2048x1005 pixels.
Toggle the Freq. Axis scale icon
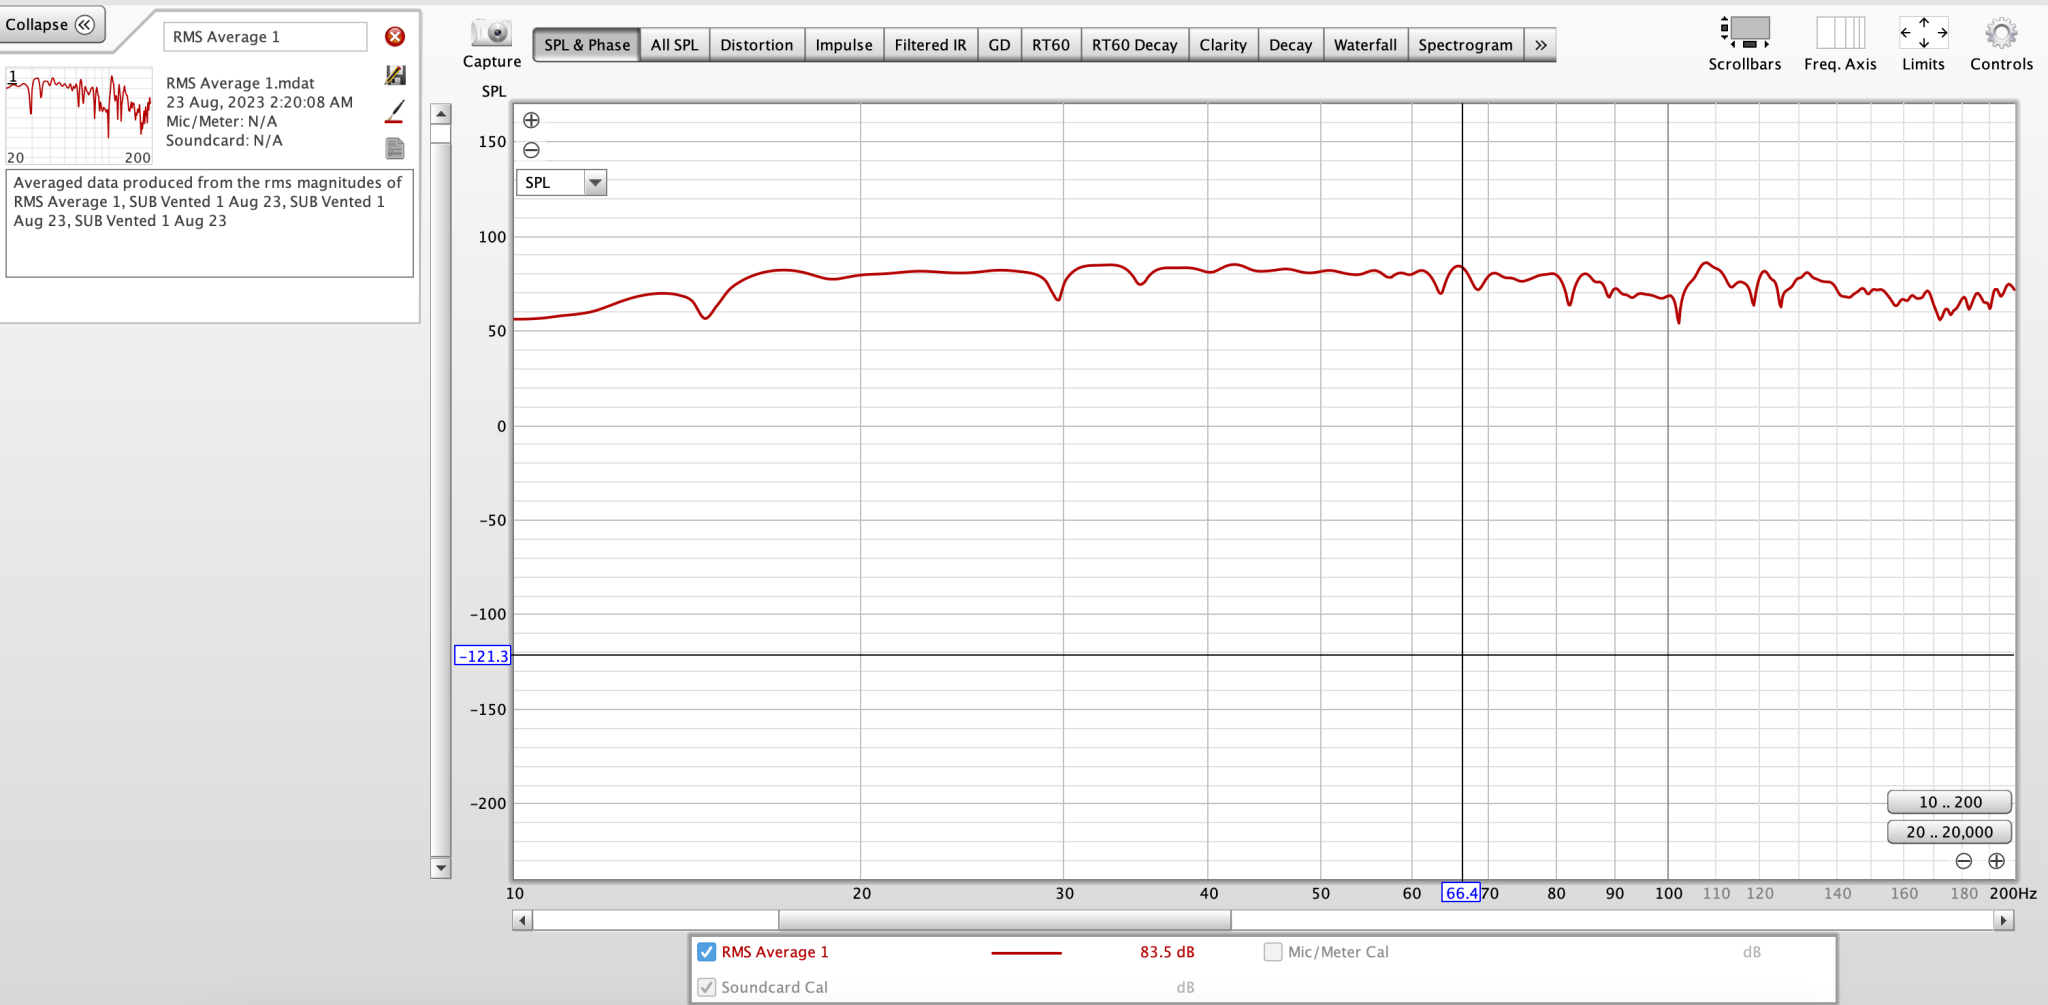click(1840, 33)
